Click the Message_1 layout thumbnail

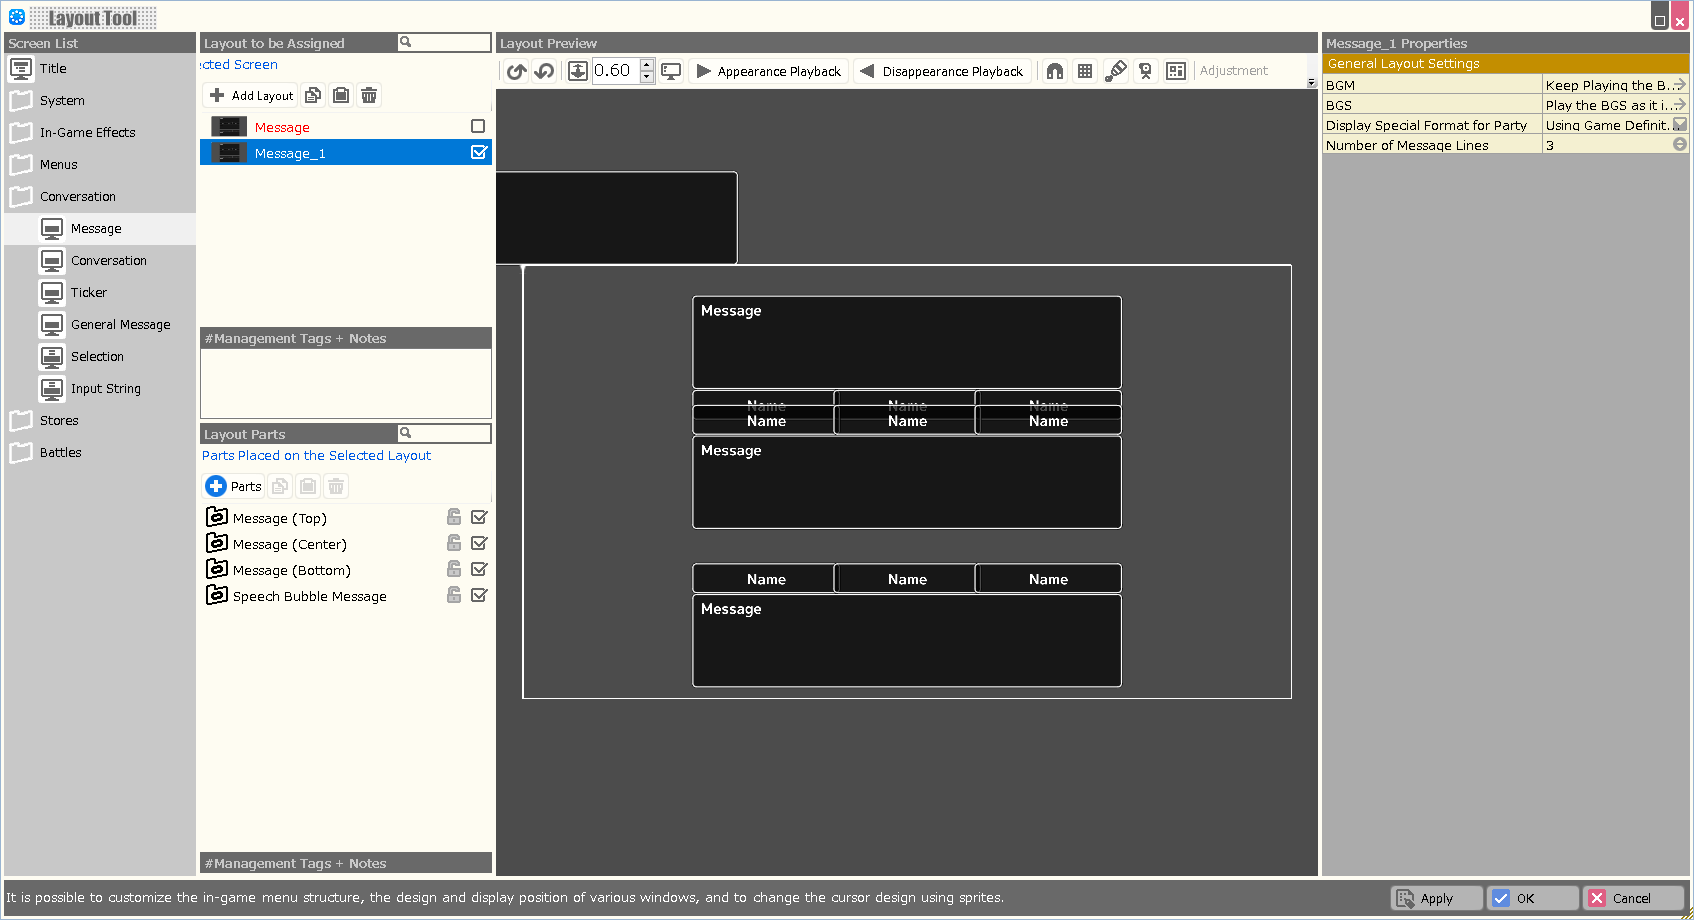(229, 153)
